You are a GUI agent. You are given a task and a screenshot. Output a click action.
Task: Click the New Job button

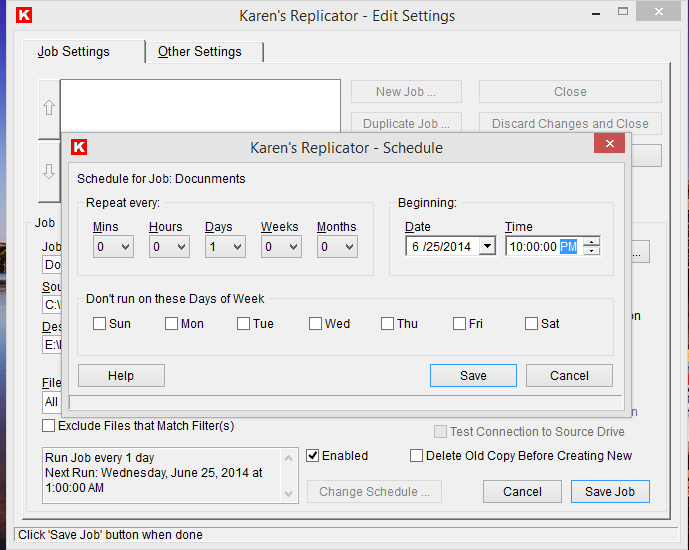tap(406, 91)
